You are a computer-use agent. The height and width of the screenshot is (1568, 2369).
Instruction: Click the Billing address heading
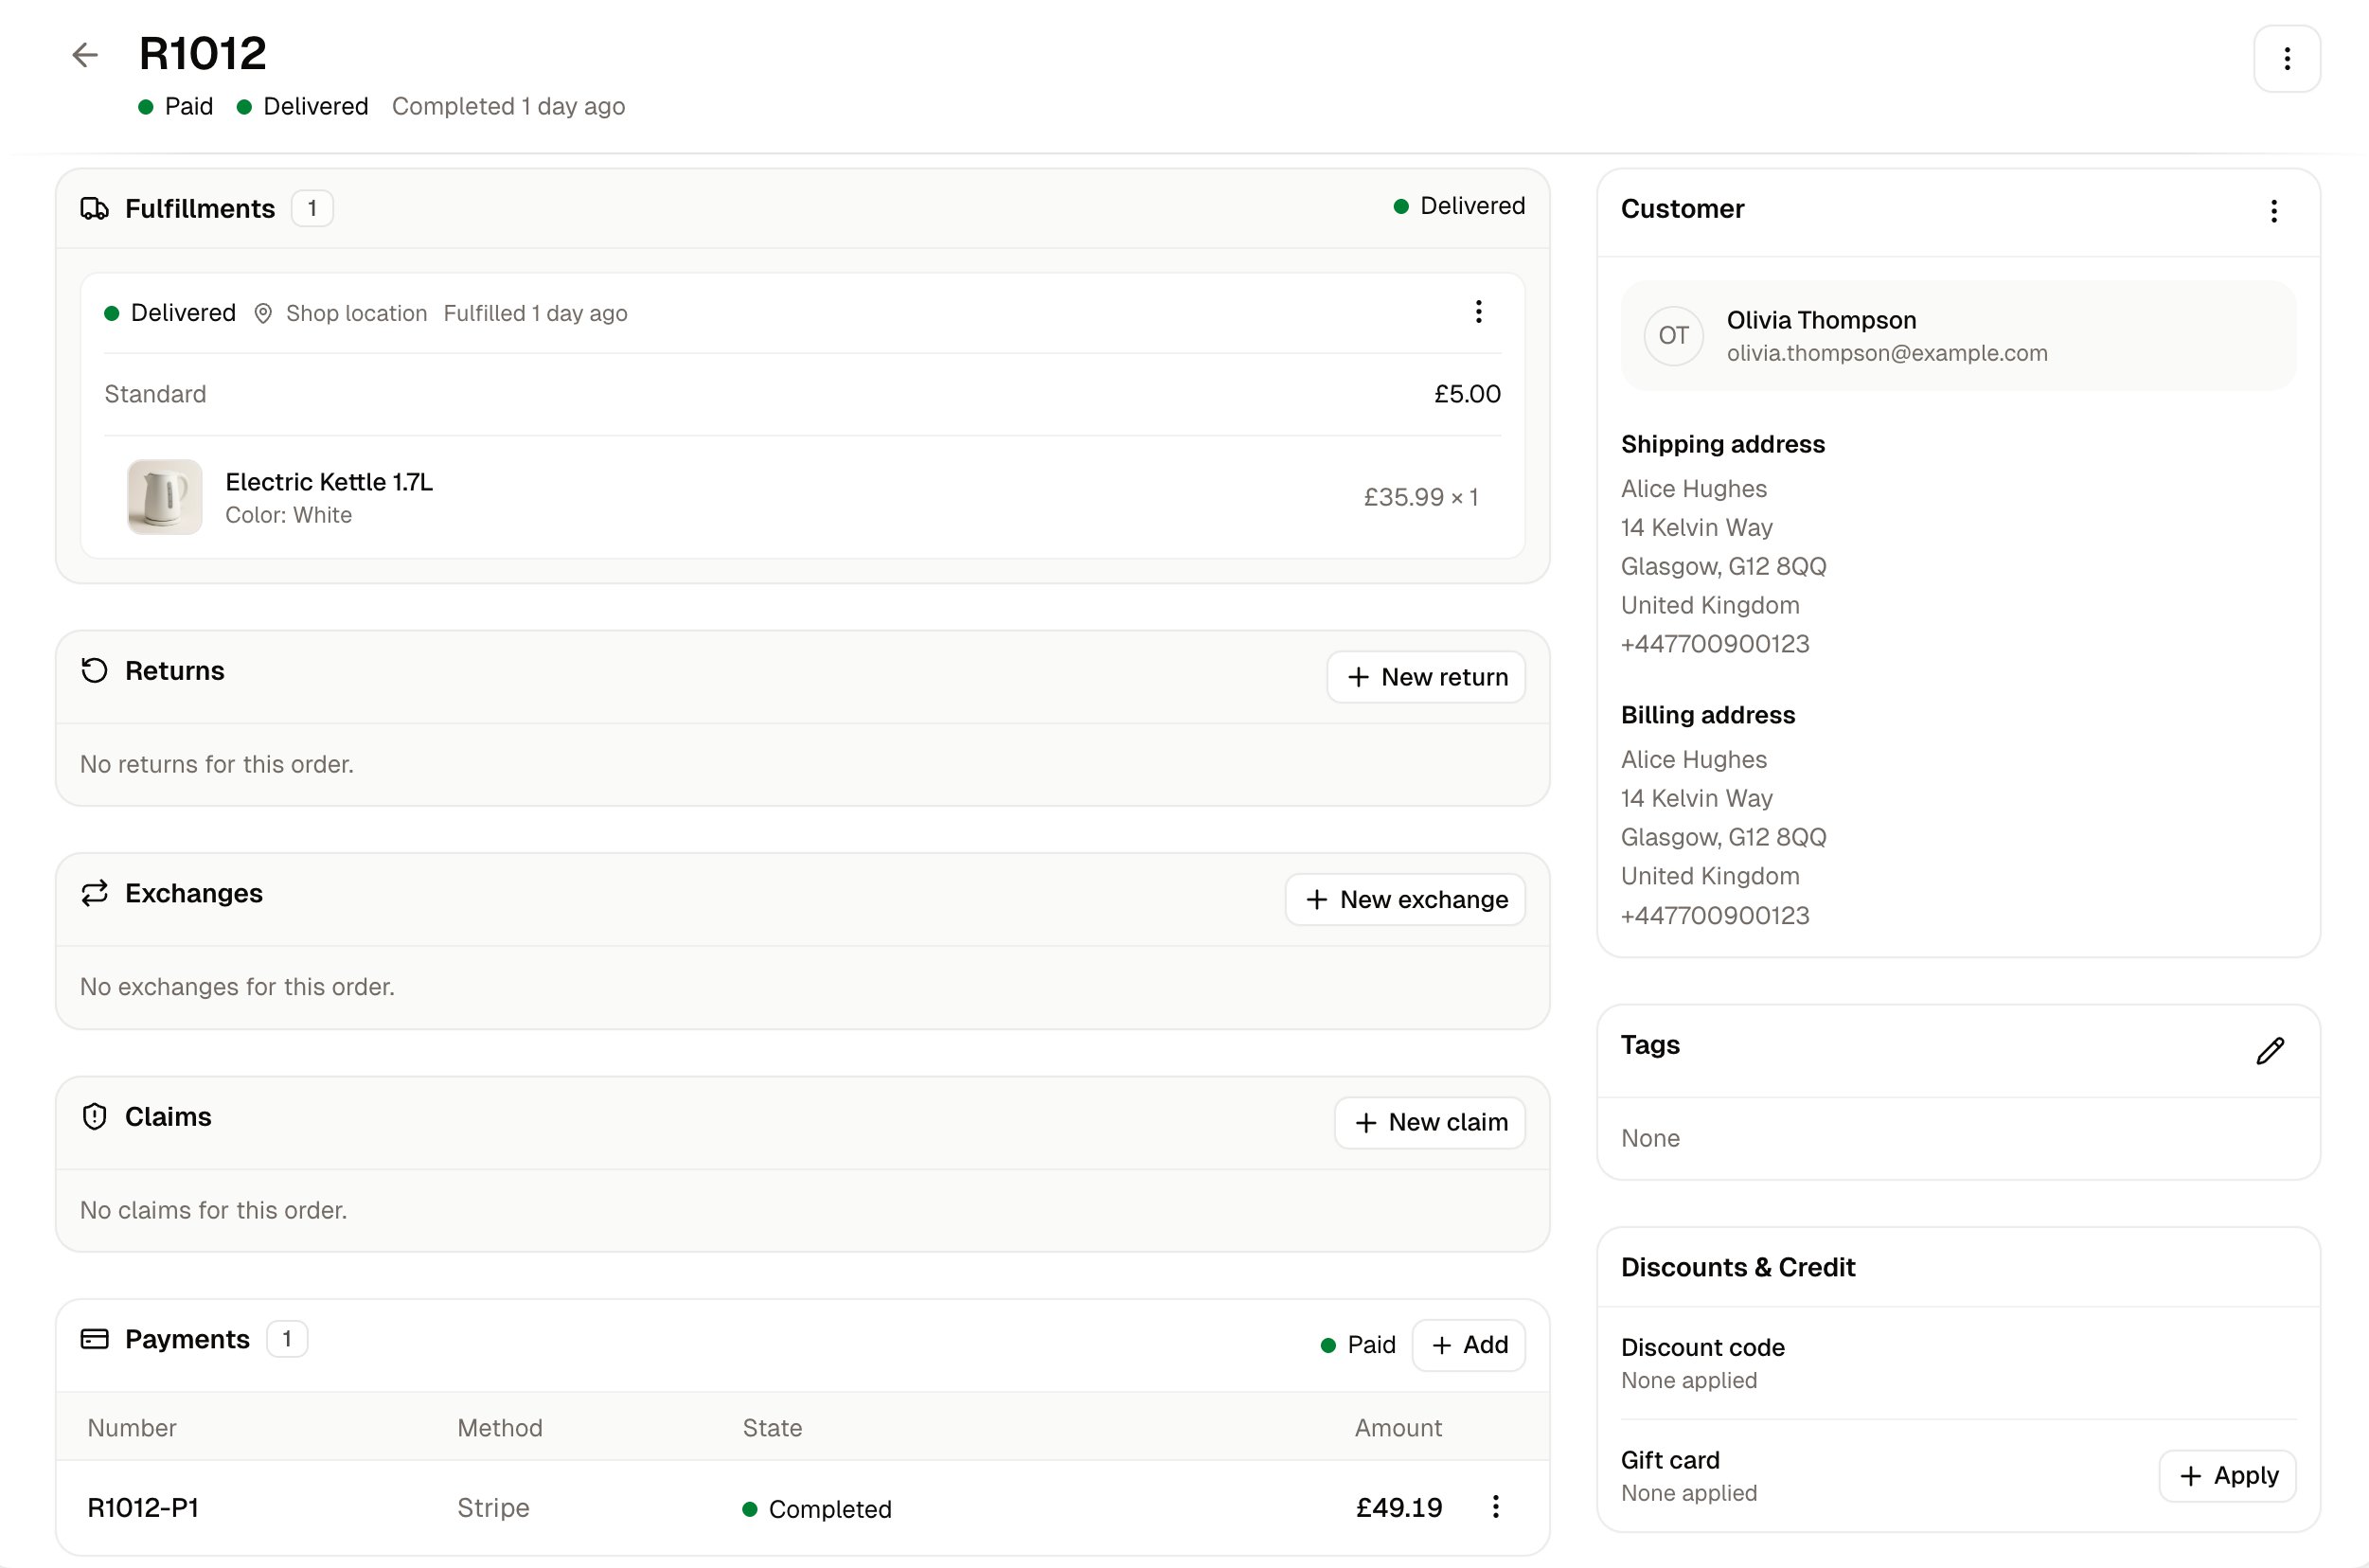[x=1707, y=715]
